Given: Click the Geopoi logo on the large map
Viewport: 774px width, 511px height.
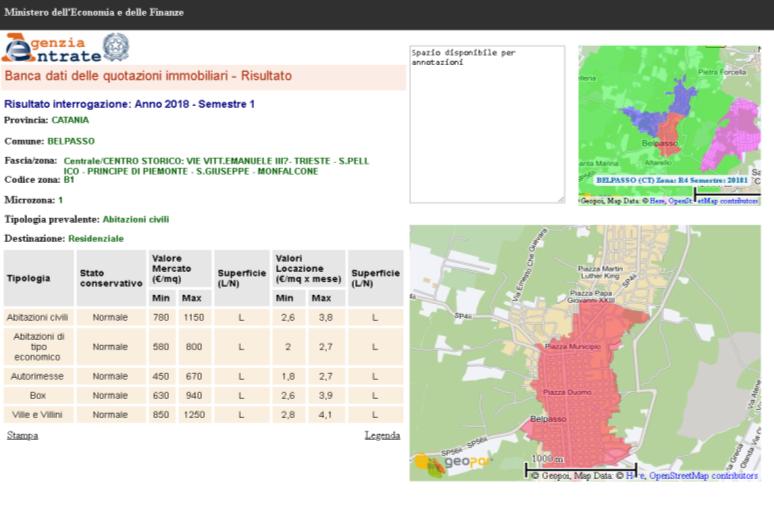Looking at the screenshot, I should [454, 463].
